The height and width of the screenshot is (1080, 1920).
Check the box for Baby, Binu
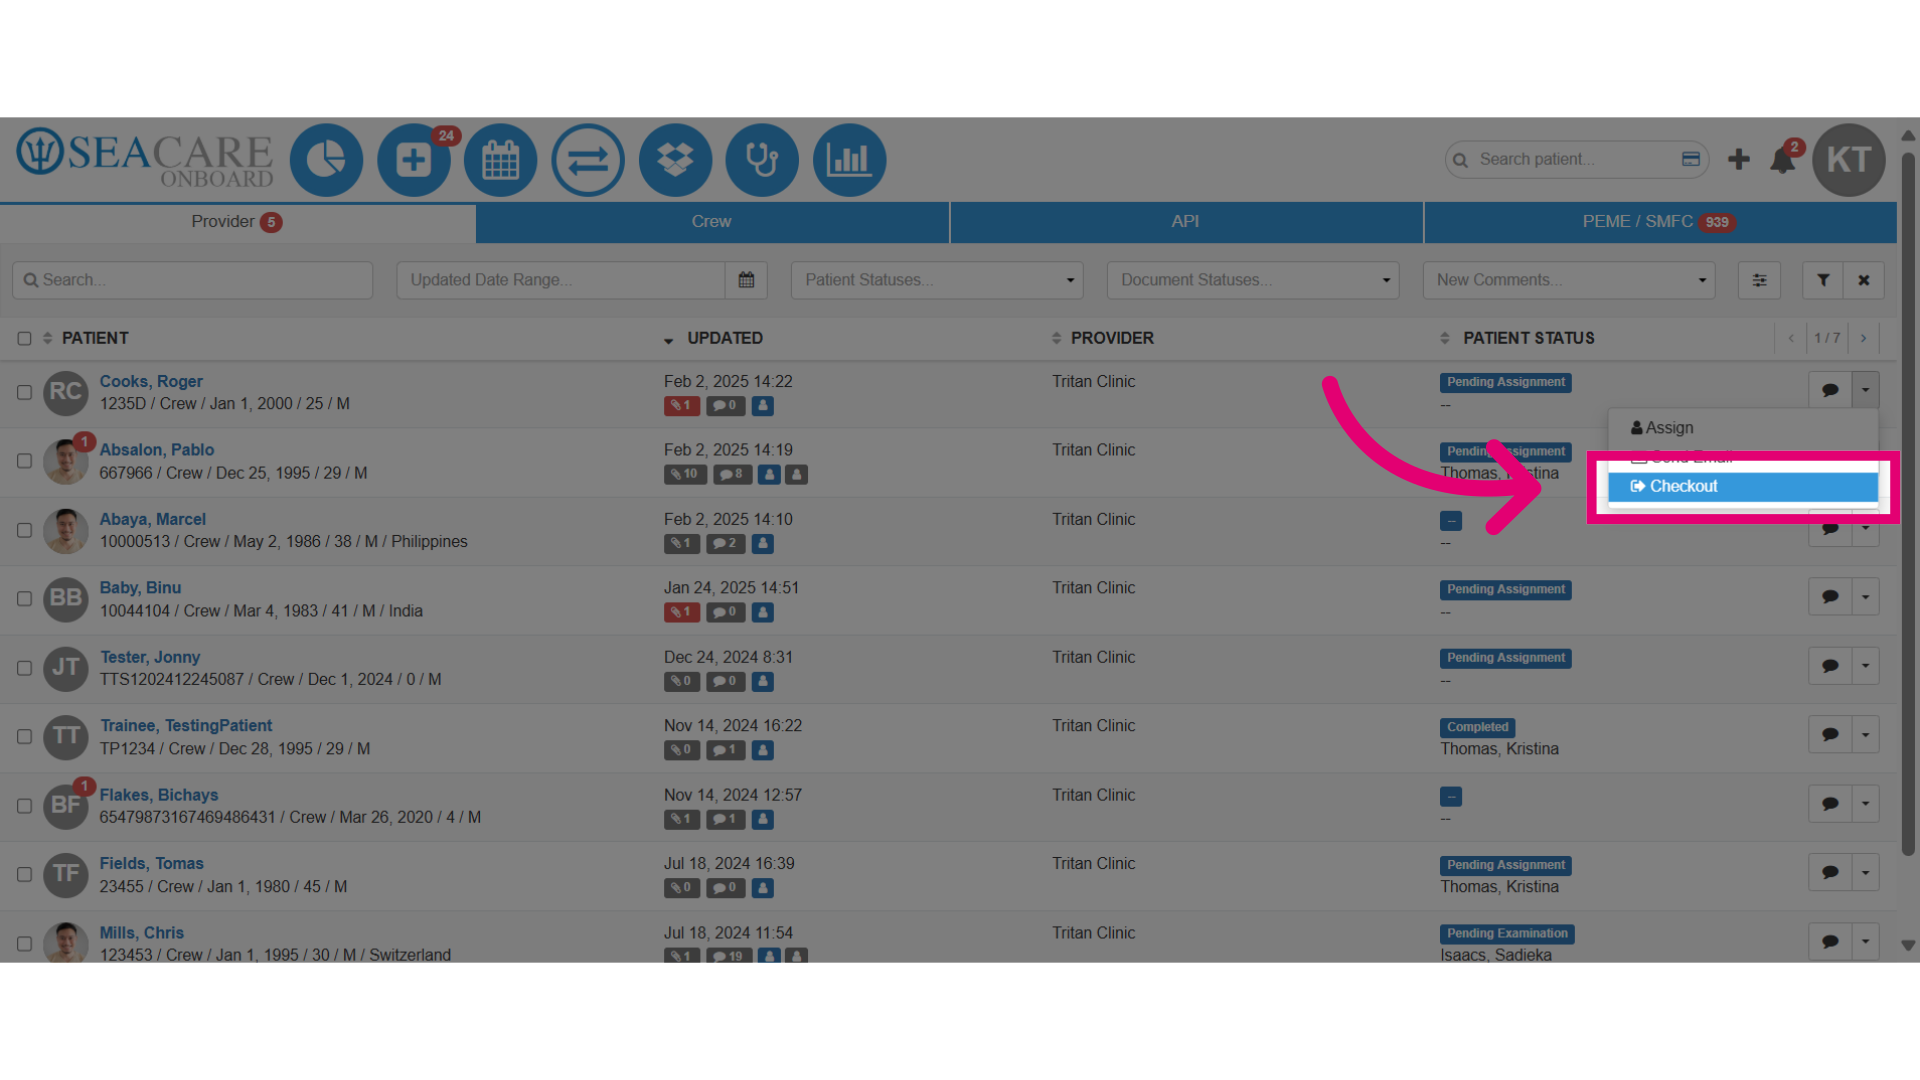point(24,599)
